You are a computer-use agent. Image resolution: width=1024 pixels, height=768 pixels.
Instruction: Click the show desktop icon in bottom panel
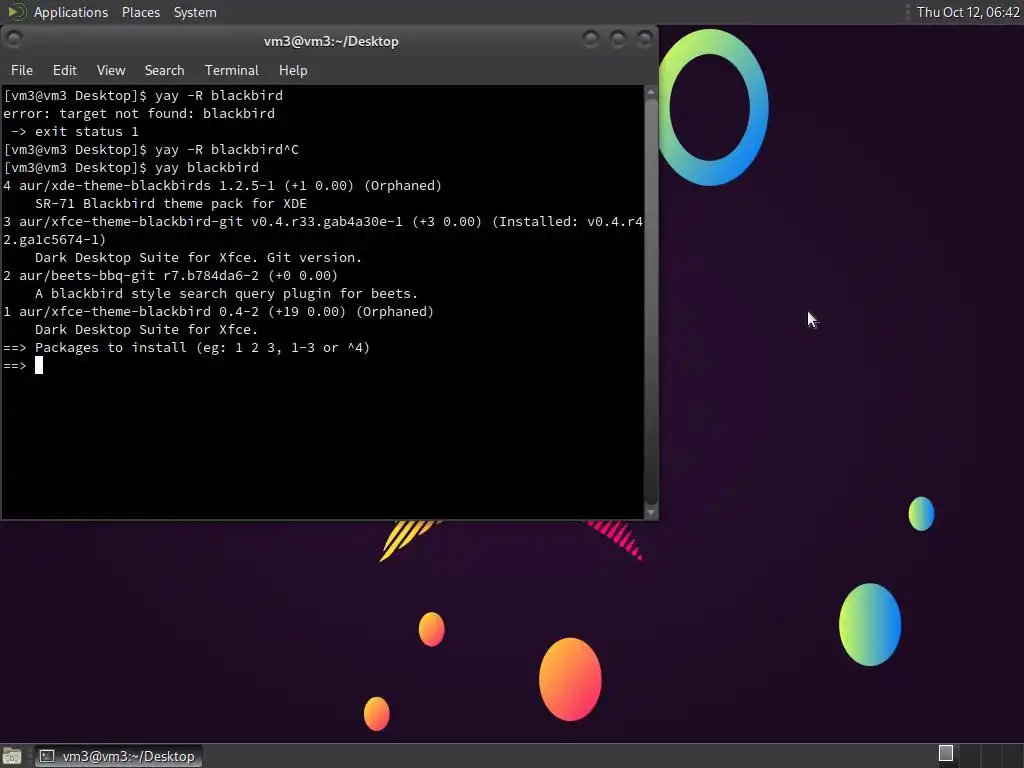pyautogui.click(x=12, y=756)
